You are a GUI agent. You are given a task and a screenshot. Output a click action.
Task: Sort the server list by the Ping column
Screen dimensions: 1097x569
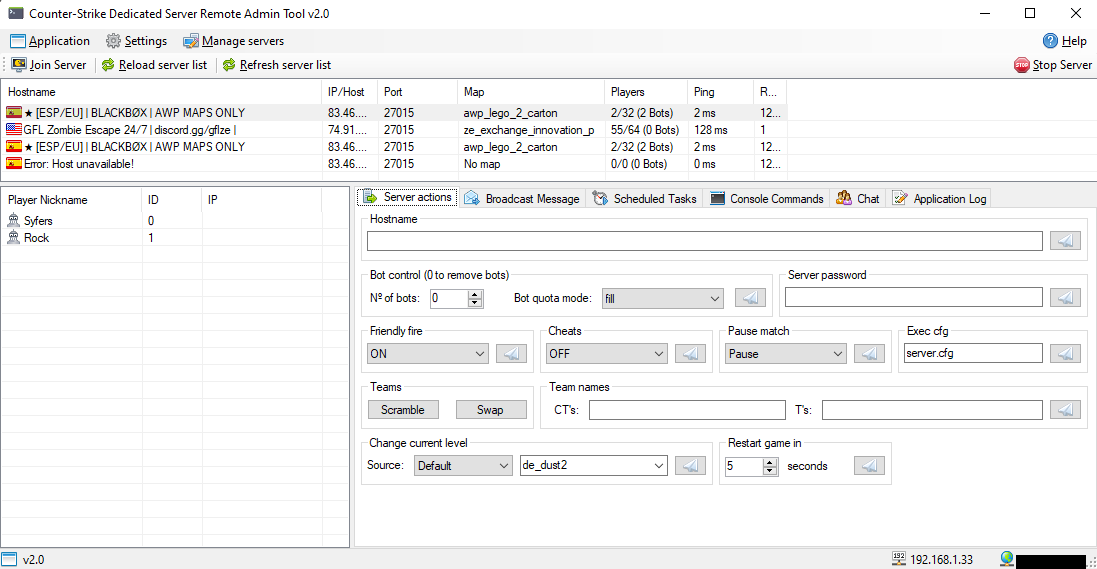click(721, 92)
